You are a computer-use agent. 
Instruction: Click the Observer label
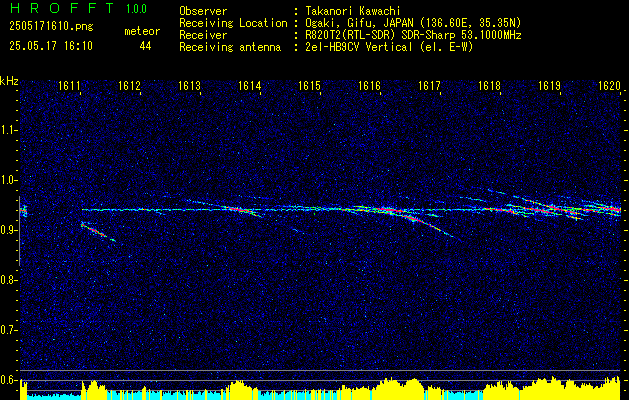(203, 11)
